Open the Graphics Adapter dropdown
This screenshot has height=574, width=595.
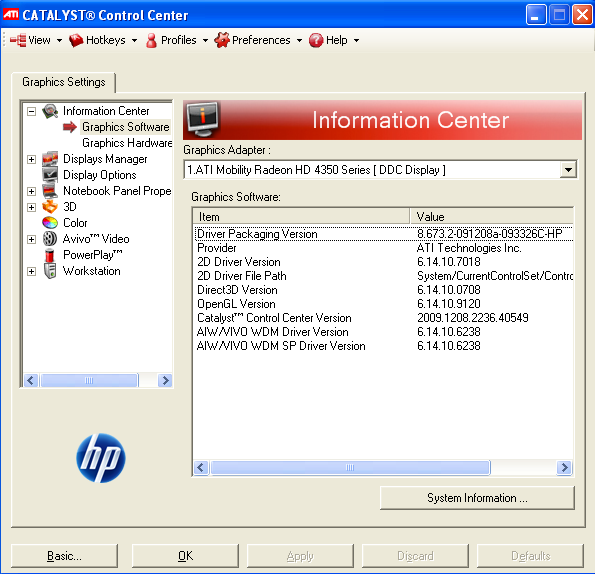pyautogui.click(x=568, y=170)
